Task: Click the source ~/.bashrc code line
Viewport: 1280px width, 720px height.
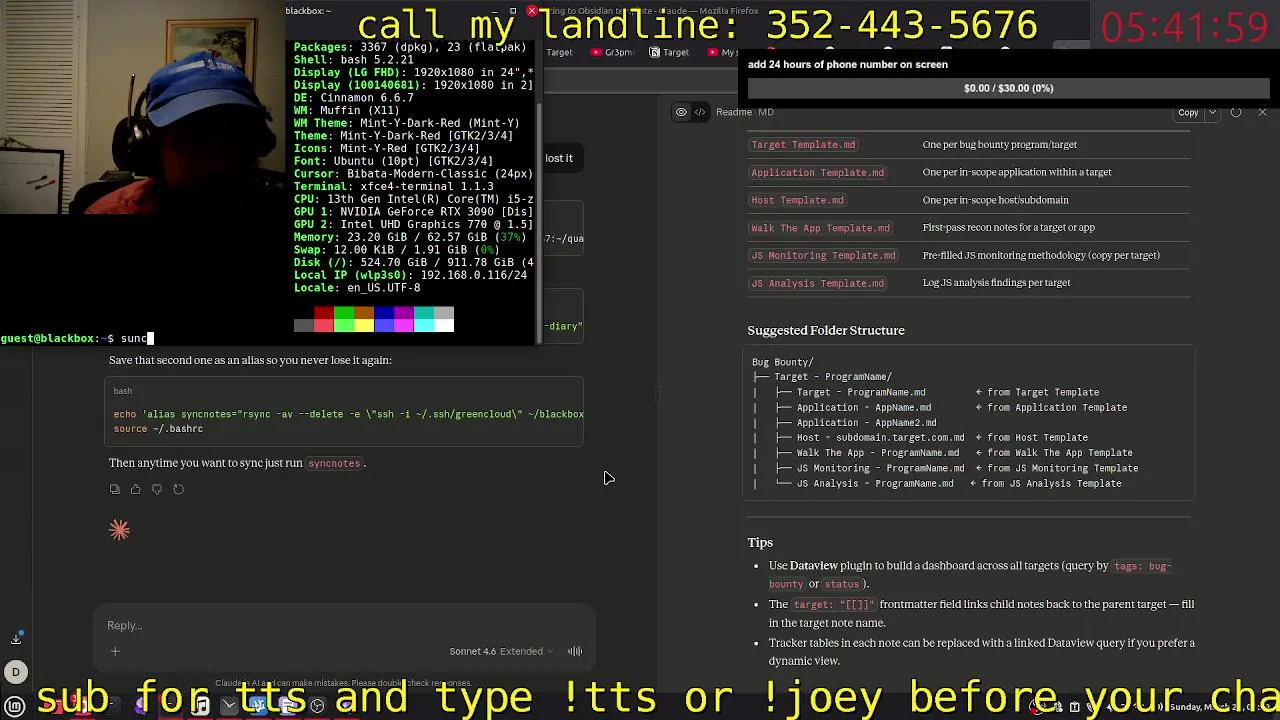Action: [158, 429]
